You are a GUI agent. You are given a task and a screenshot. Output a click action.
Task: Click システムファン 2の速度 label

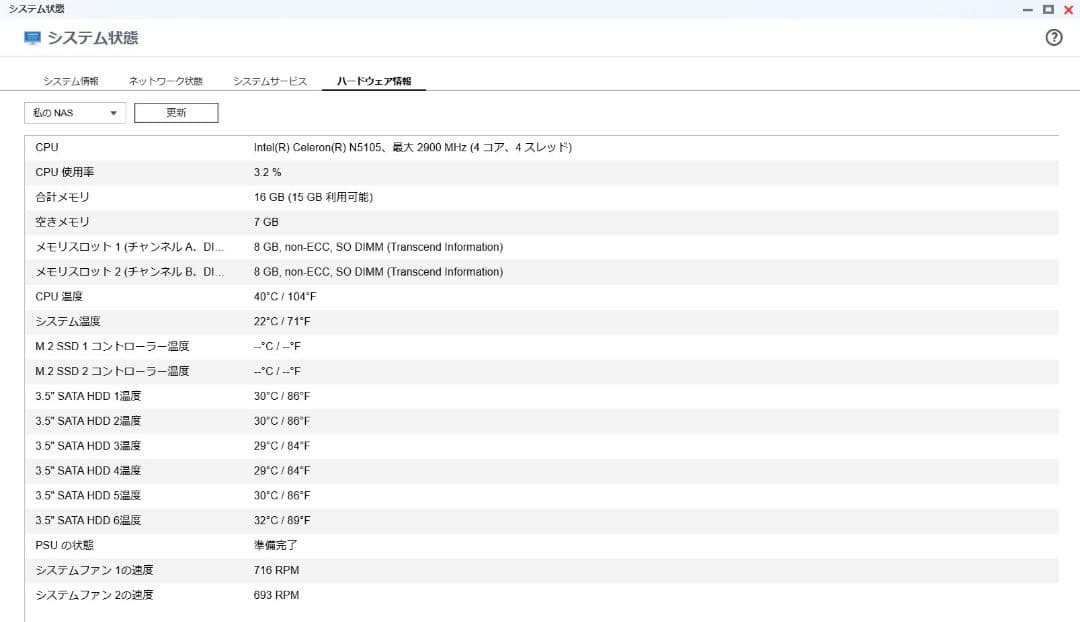click(x=94, y=594)
